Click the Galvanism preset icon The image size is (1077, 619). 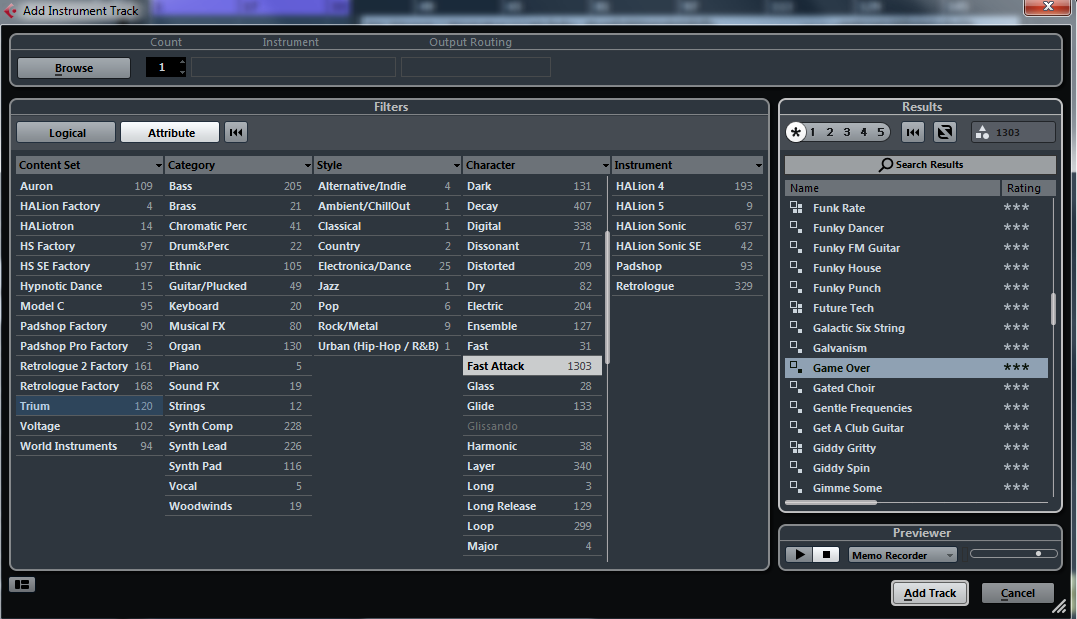point(796,346)
